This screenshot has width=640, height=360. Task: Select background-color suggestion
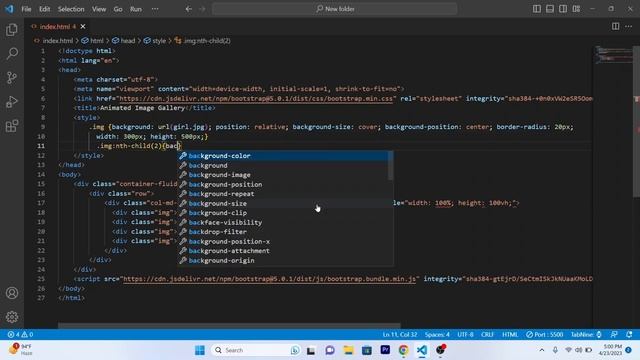click(x=283, y=156)
